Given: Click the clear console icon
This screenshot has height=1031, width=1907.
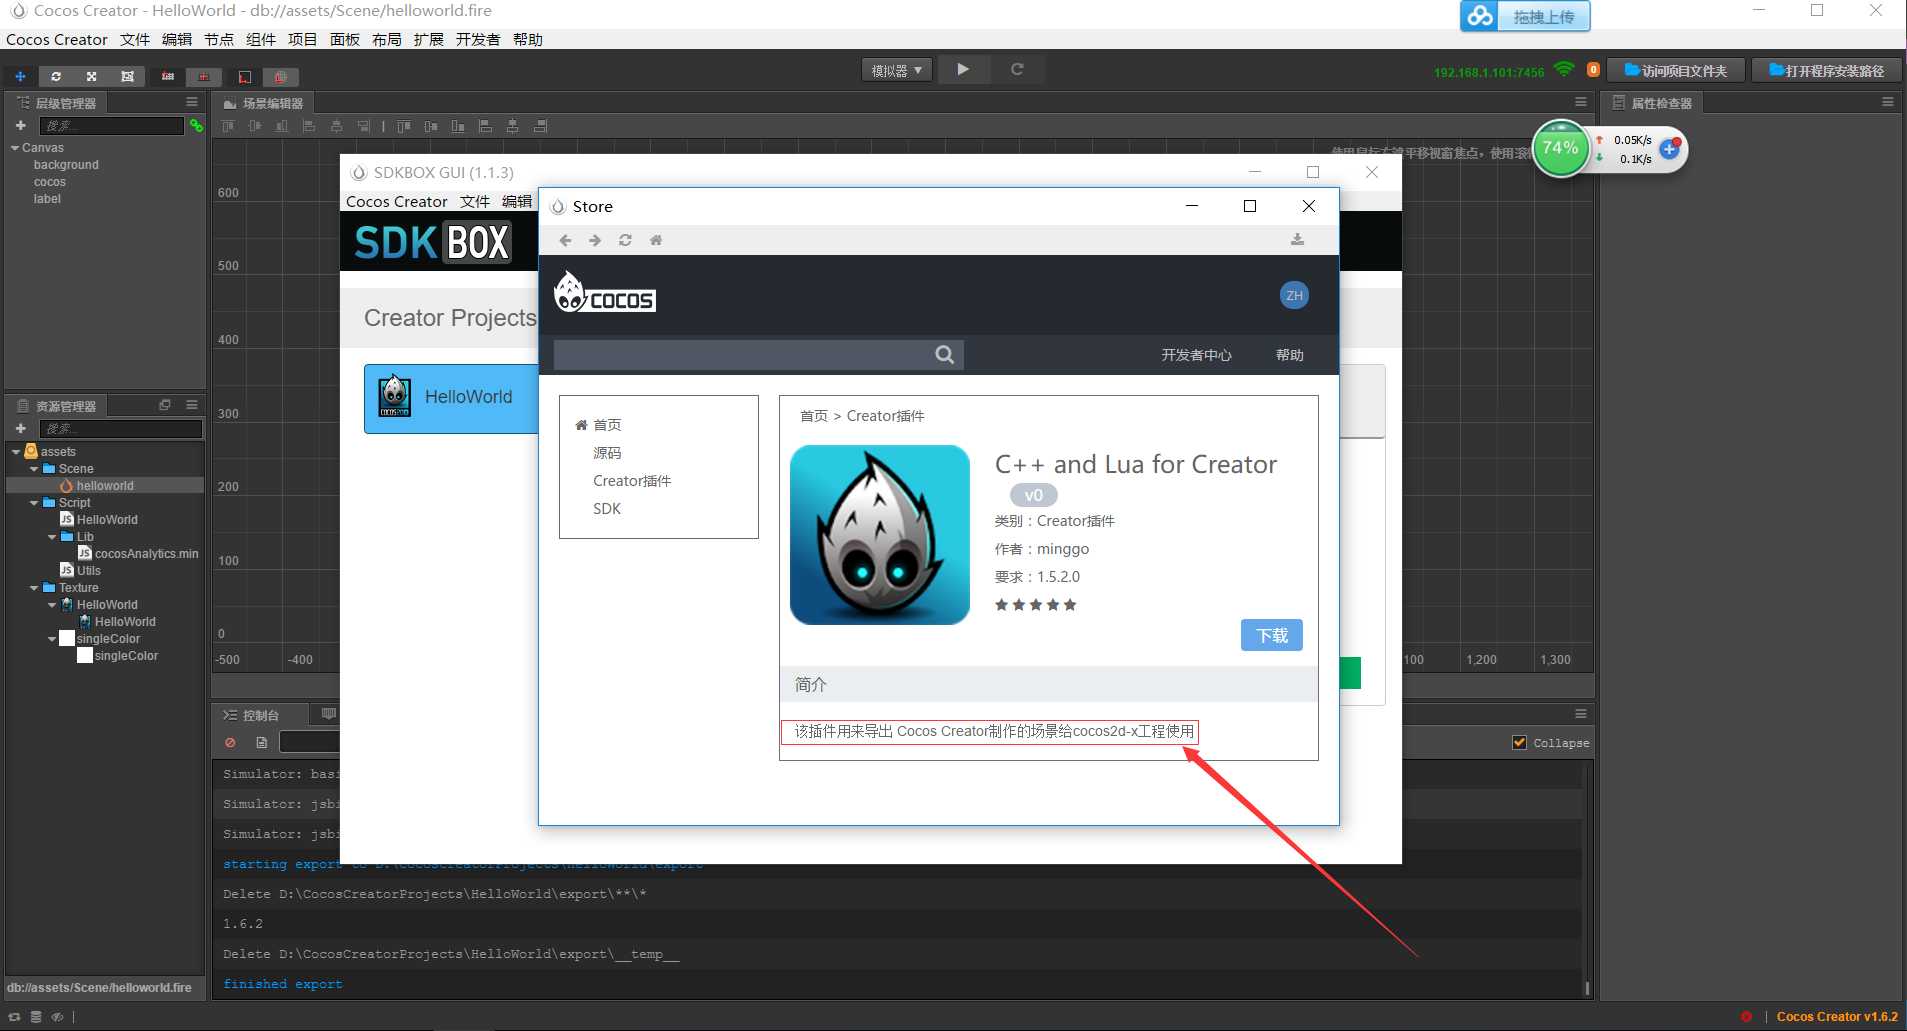Looking at the screenshot, I should 230,742.
